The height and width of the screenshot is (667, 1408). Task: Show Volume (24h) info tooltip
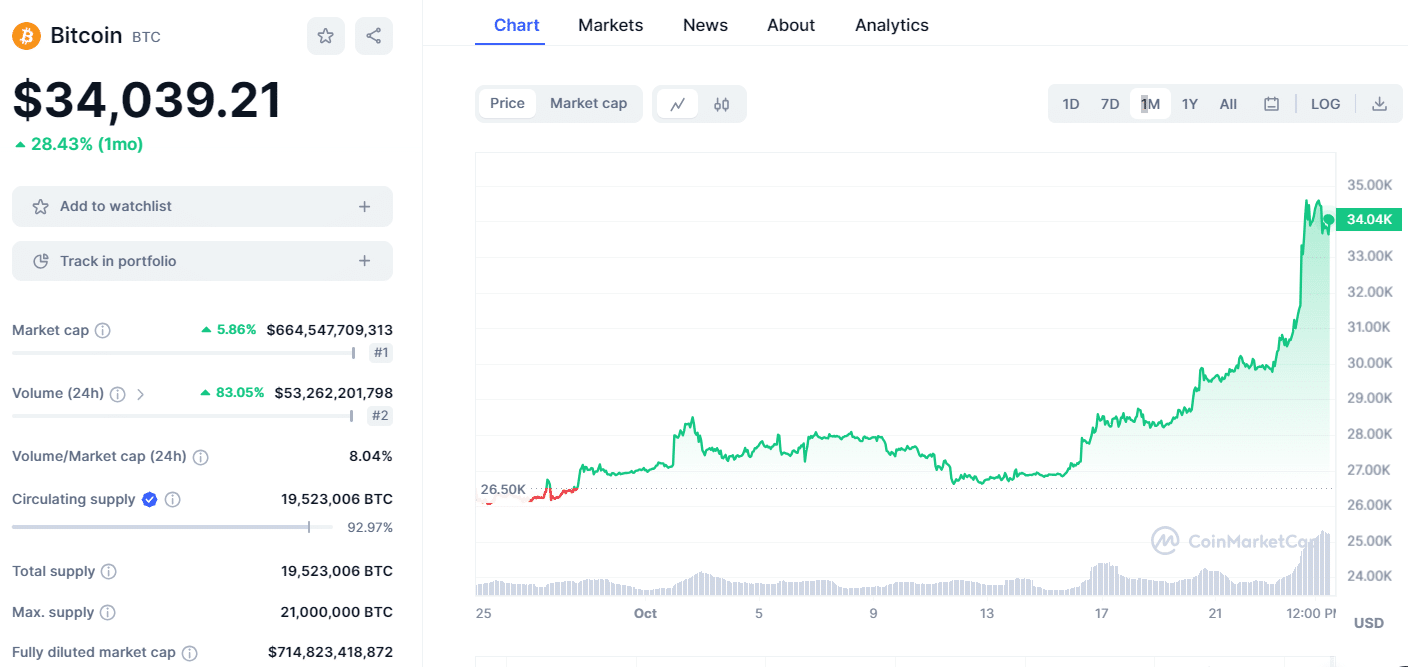(117, 394)
